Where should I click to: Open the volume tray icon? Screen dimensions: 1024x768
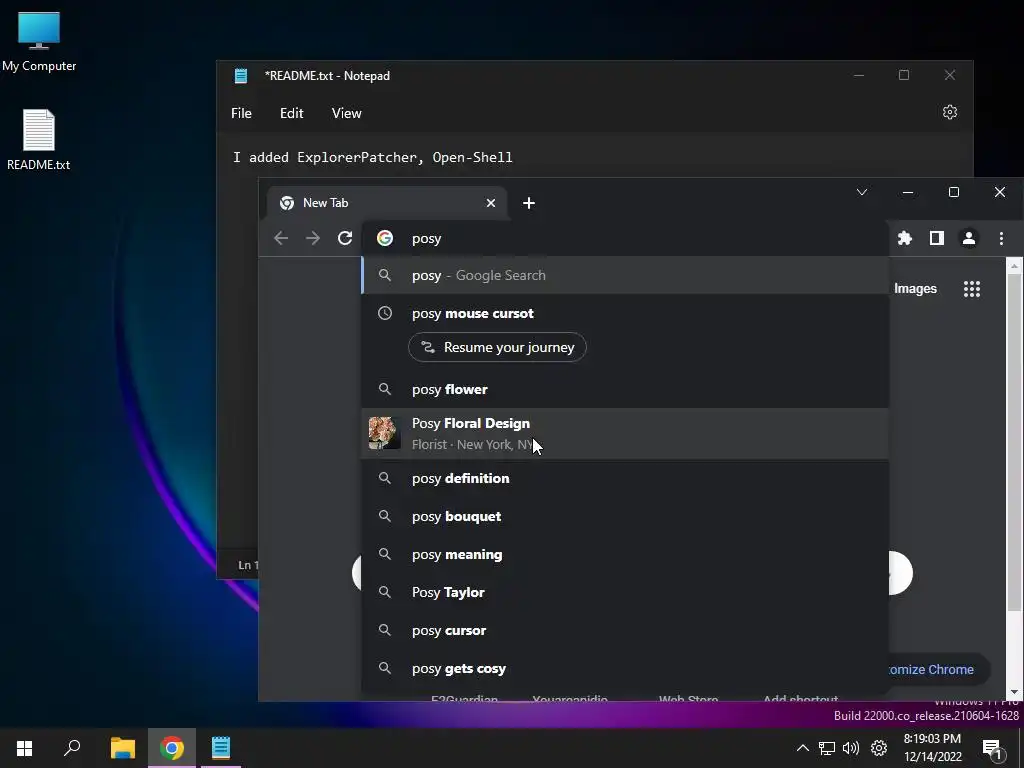851,748
